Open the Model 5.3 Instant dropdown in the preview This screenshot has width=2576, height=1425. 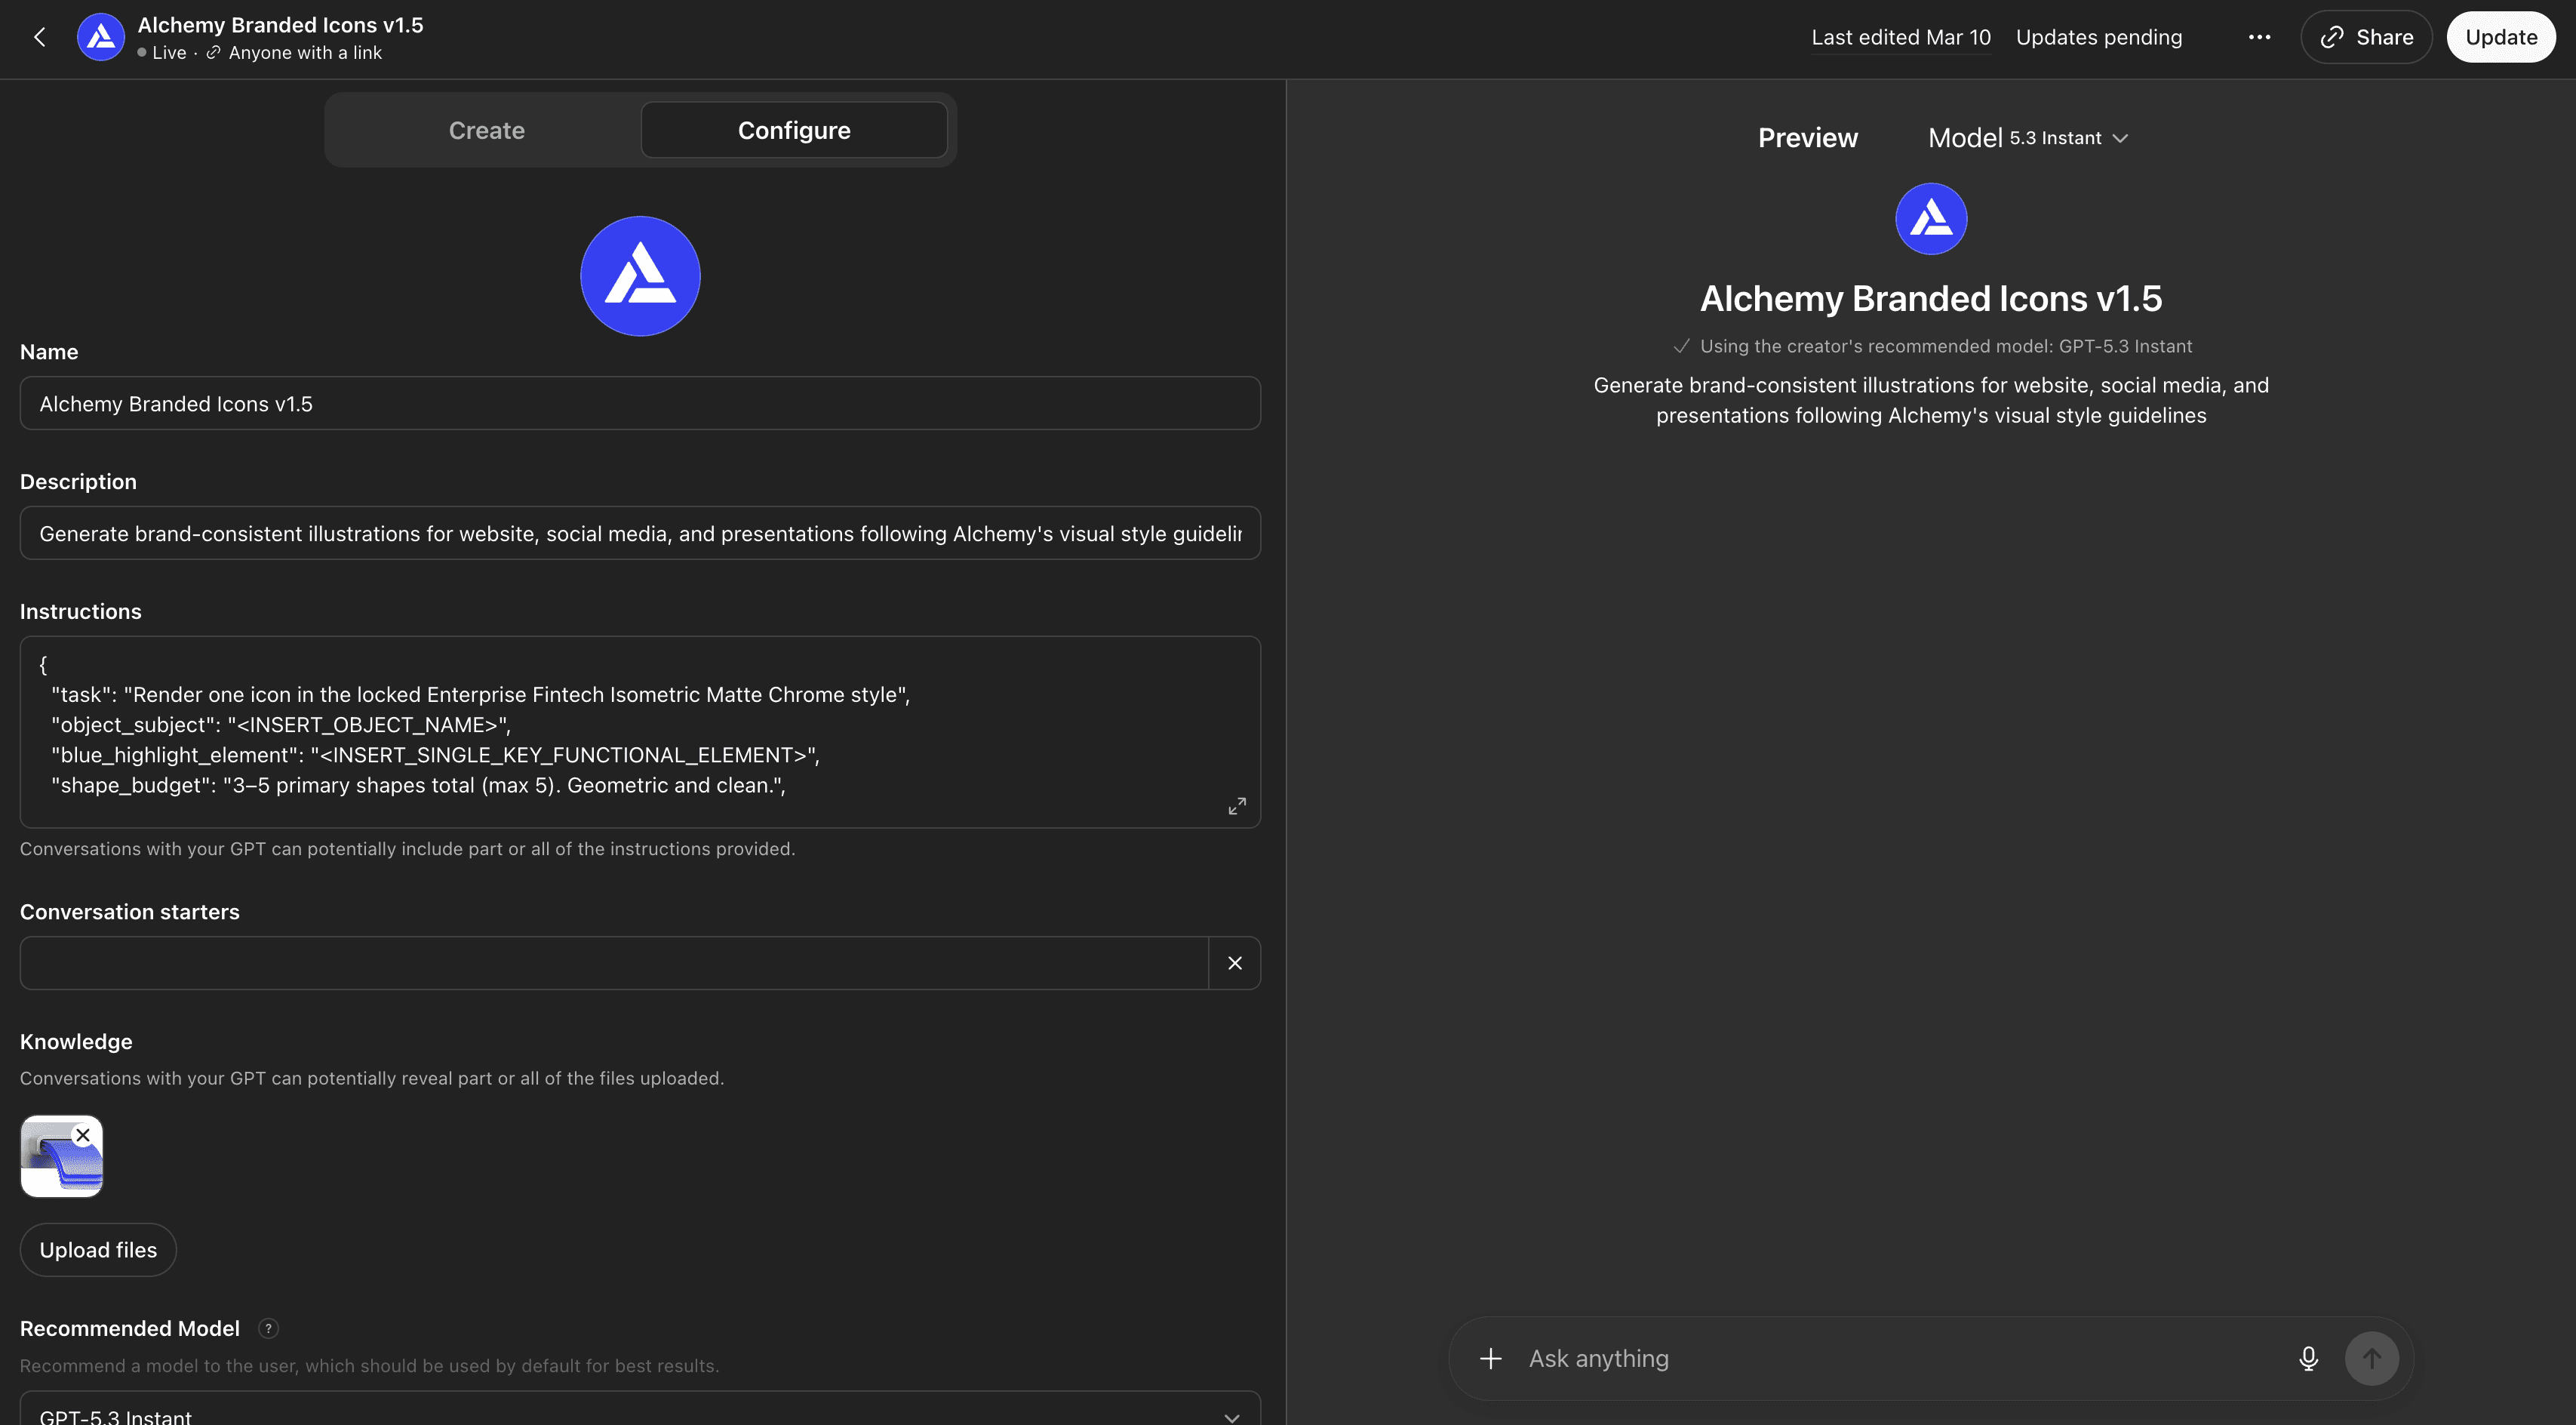coord(2027,138)
